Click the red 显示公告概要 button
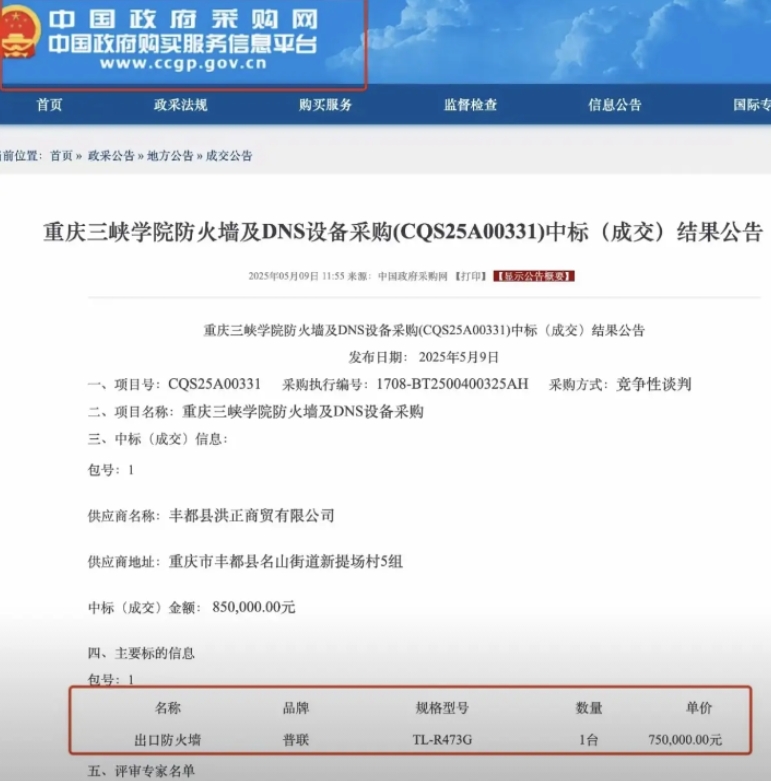 click(534, 276)
